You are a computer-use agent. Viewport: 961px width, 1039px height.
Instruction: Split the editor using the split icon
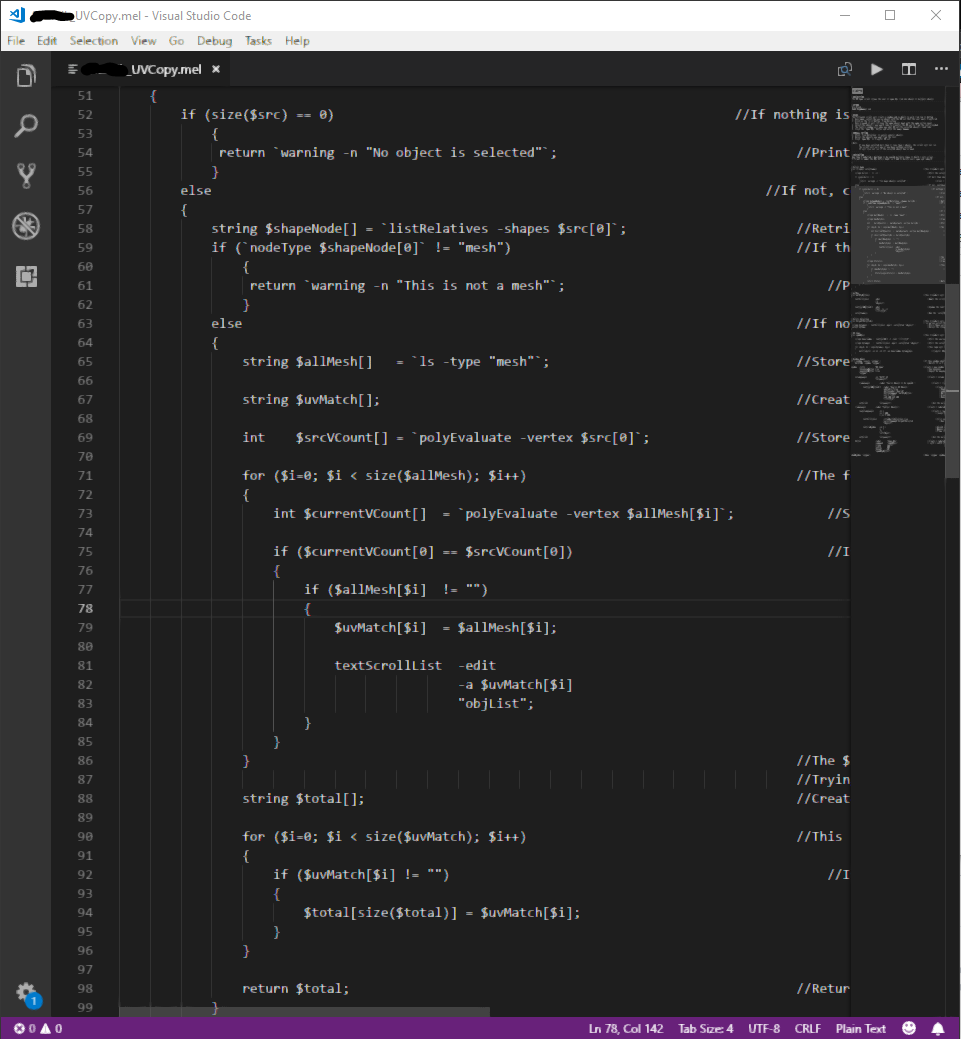pos(910,68)
